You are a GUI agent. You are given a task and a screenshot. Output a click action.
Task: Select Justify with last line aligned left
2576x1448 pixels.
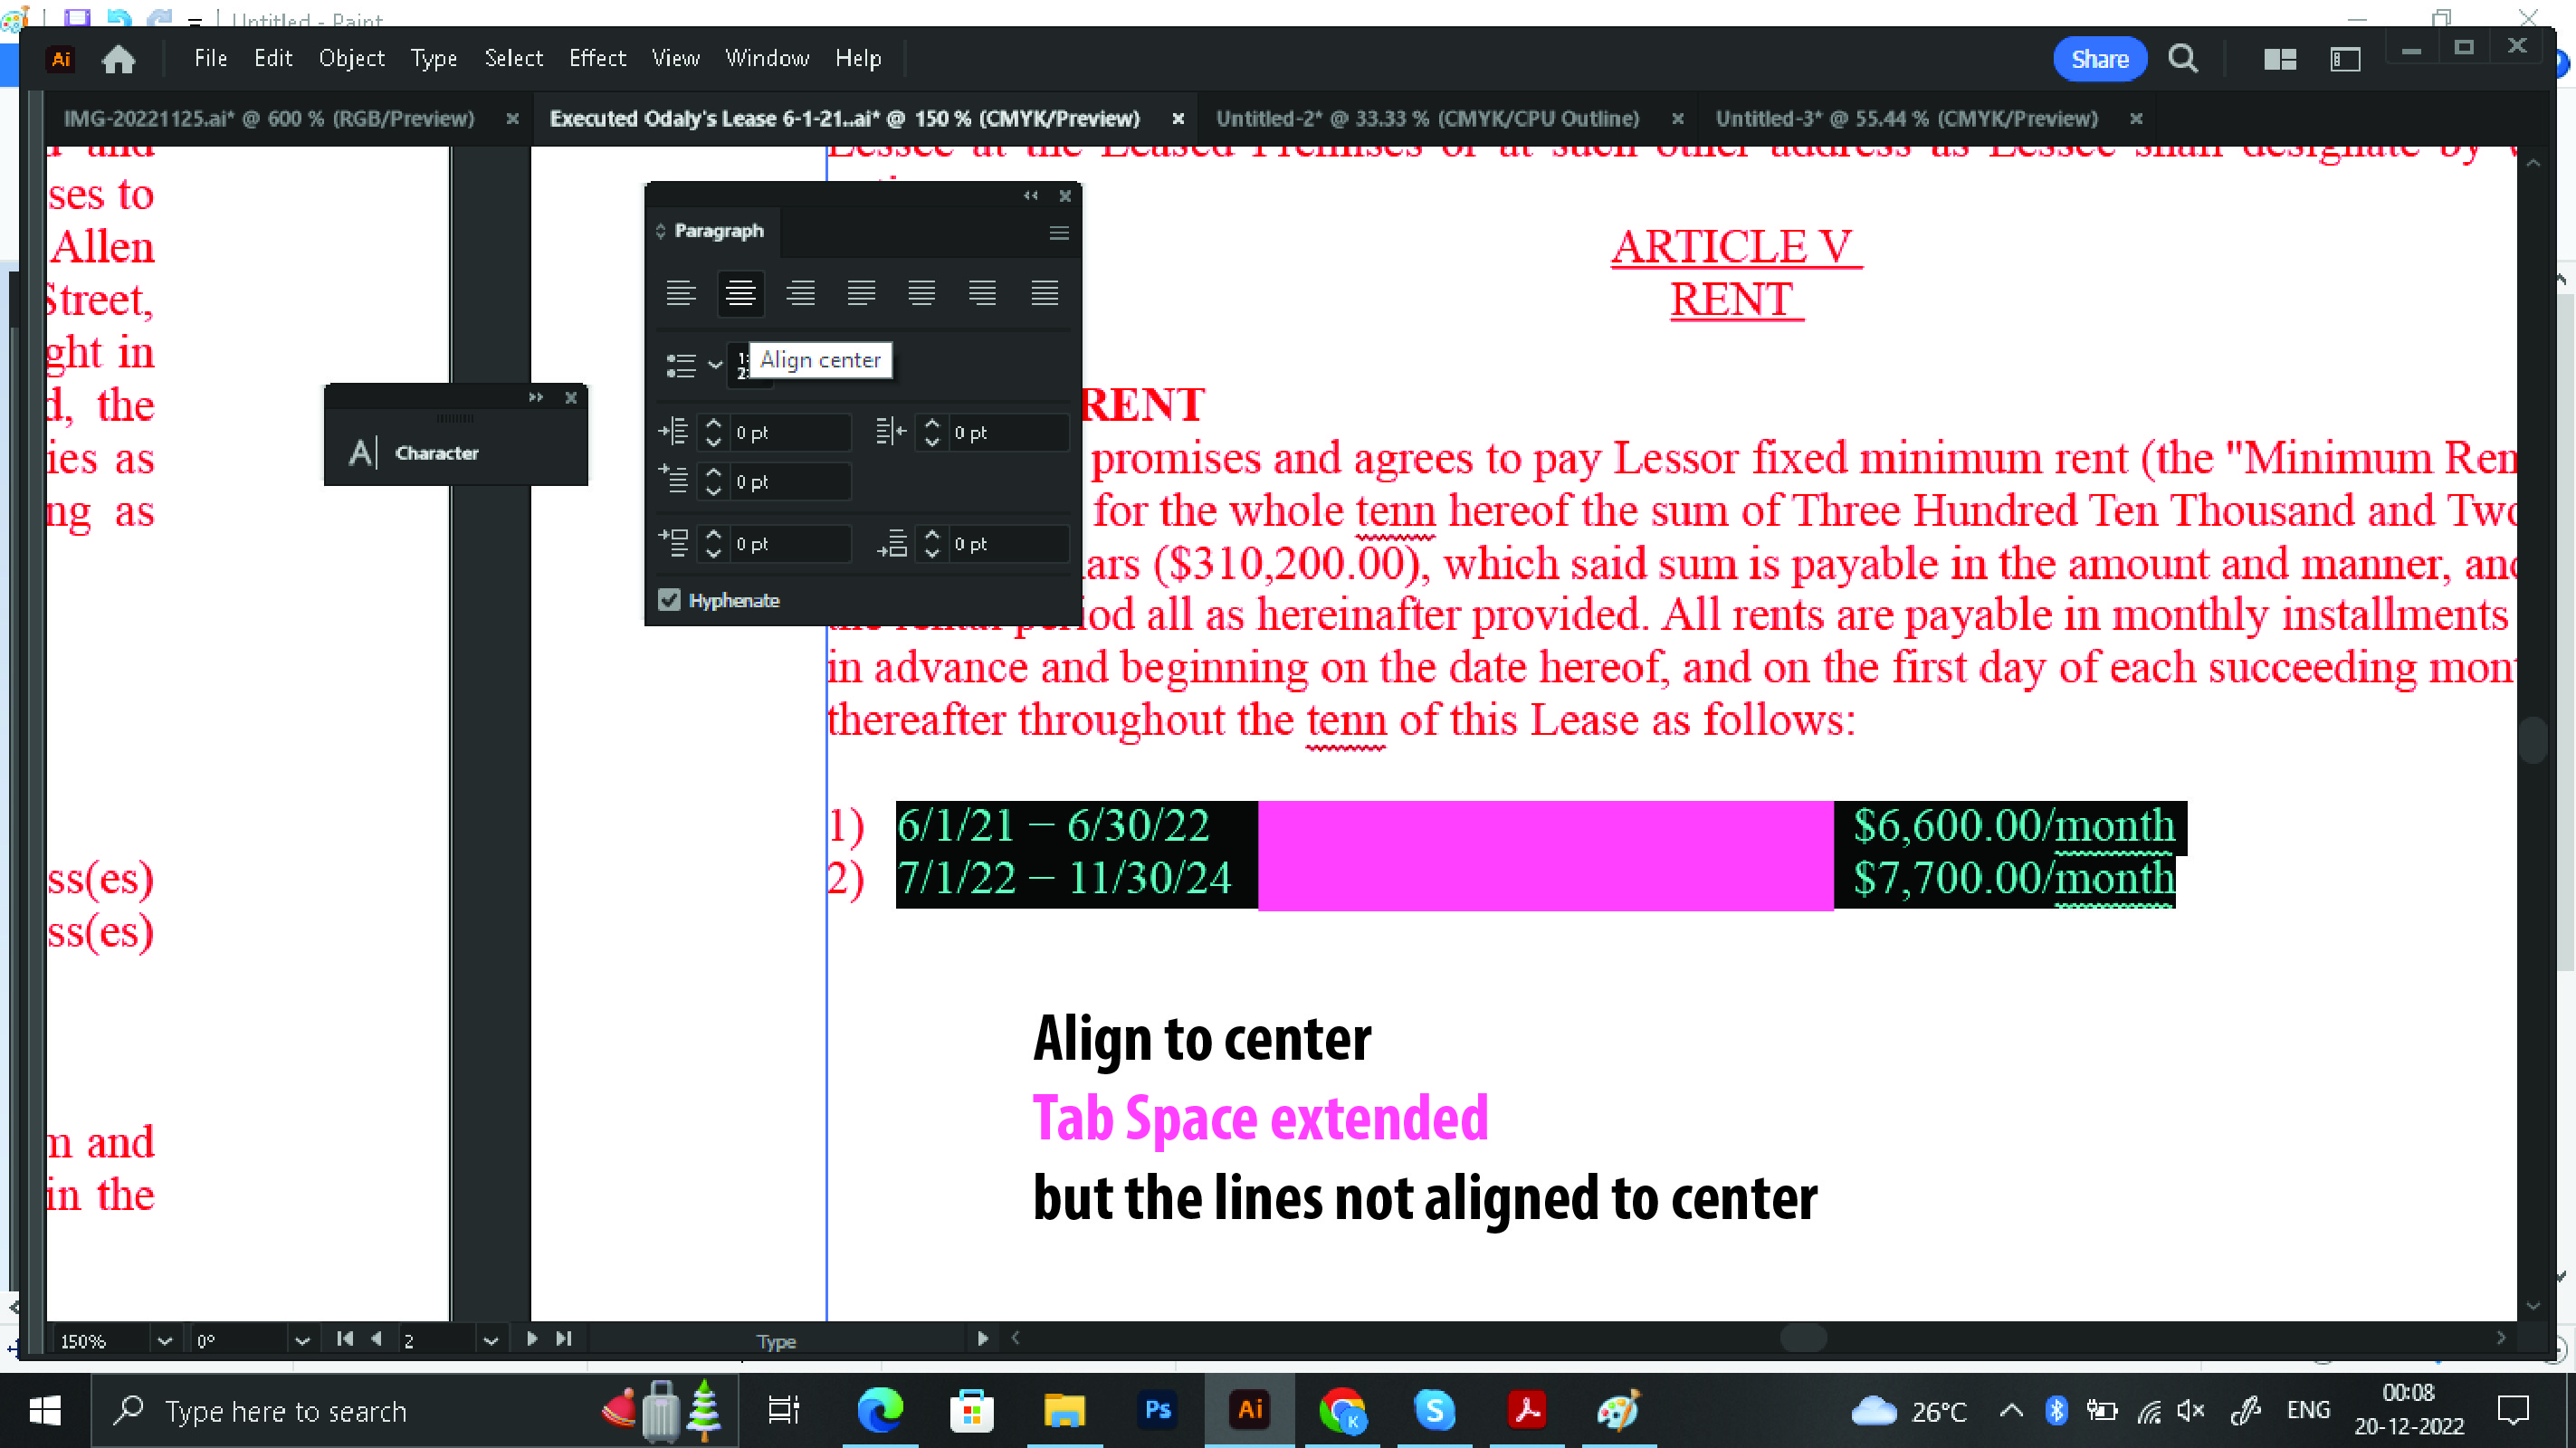pos(861,293)
